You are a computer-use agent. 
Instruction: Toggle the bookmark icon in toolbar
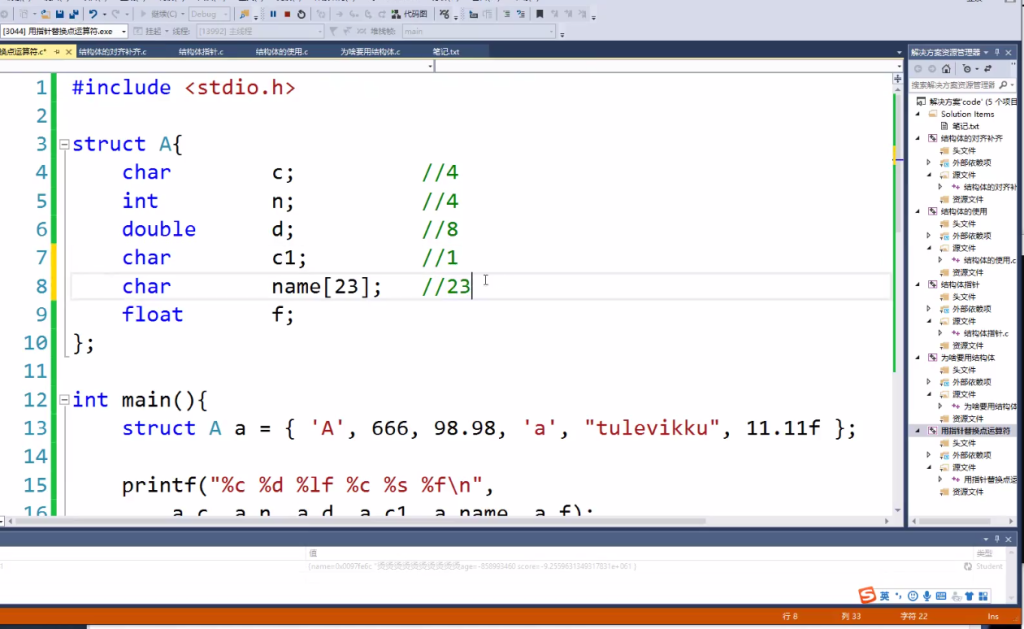pyautogui.click(x=539, y=14)
